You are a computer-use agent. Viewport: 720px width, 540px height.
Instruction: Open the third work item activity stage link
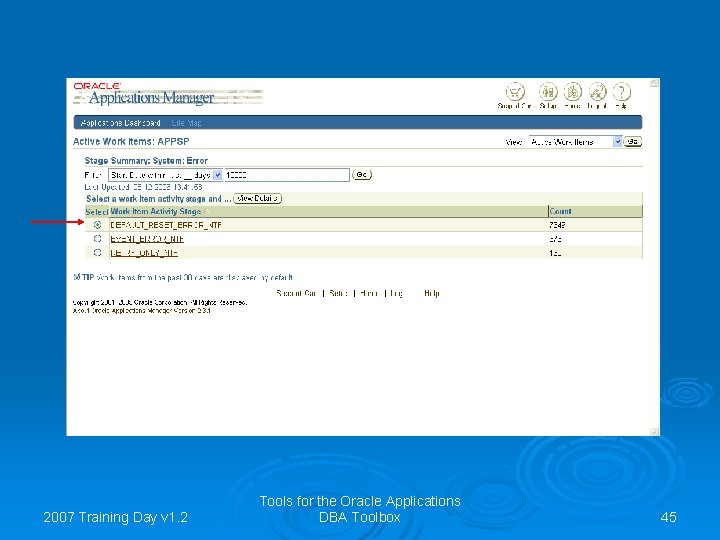[144, 253]
